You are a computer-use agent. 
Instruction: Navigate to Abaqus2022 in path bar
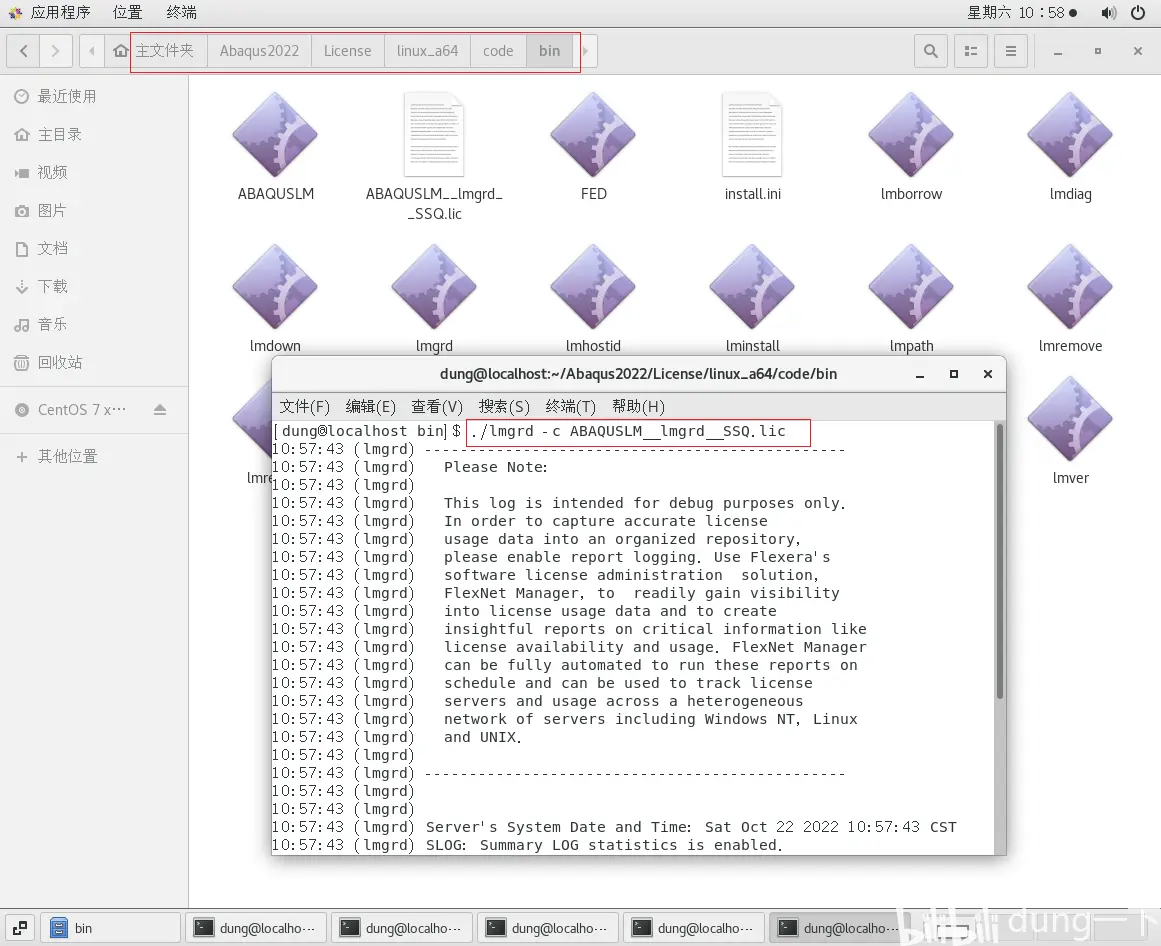pos(259,51)
